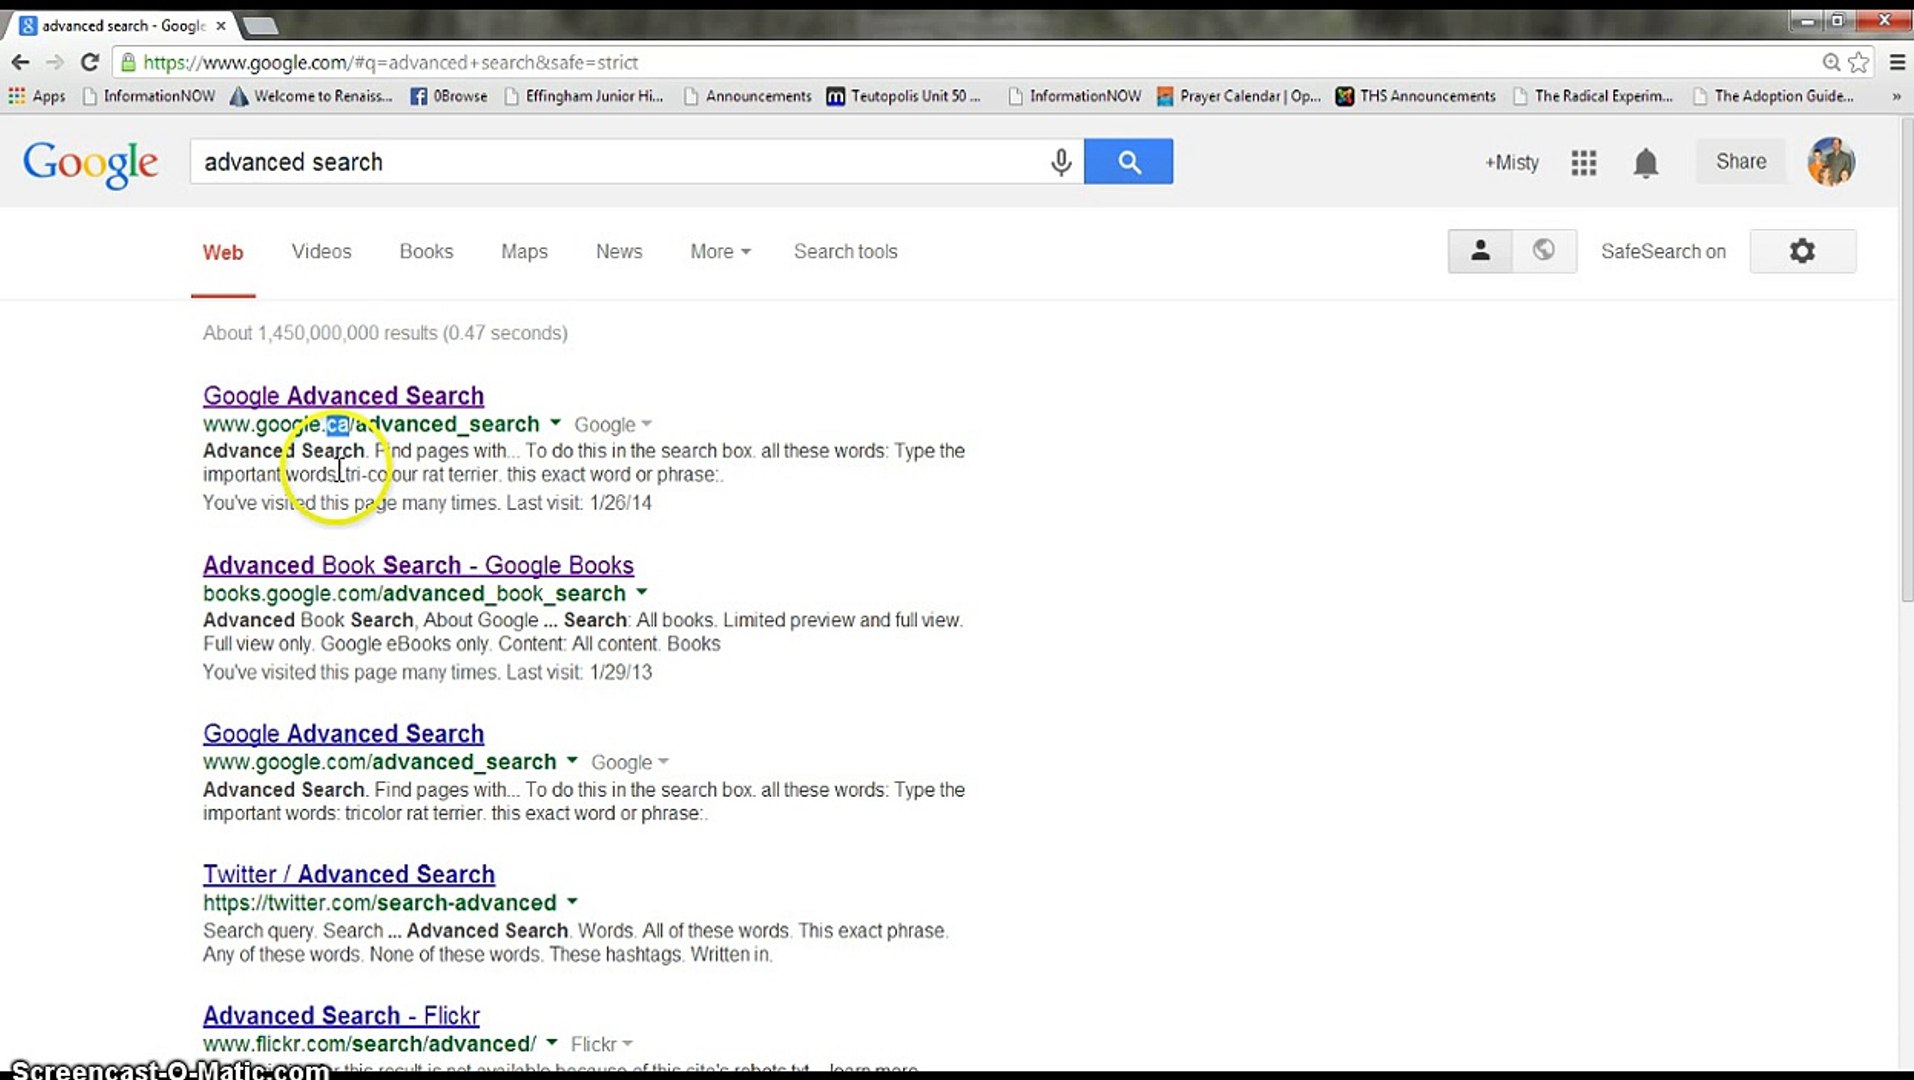Expand dropdown arrow beside flickr.com/search/advanced

552,1044
